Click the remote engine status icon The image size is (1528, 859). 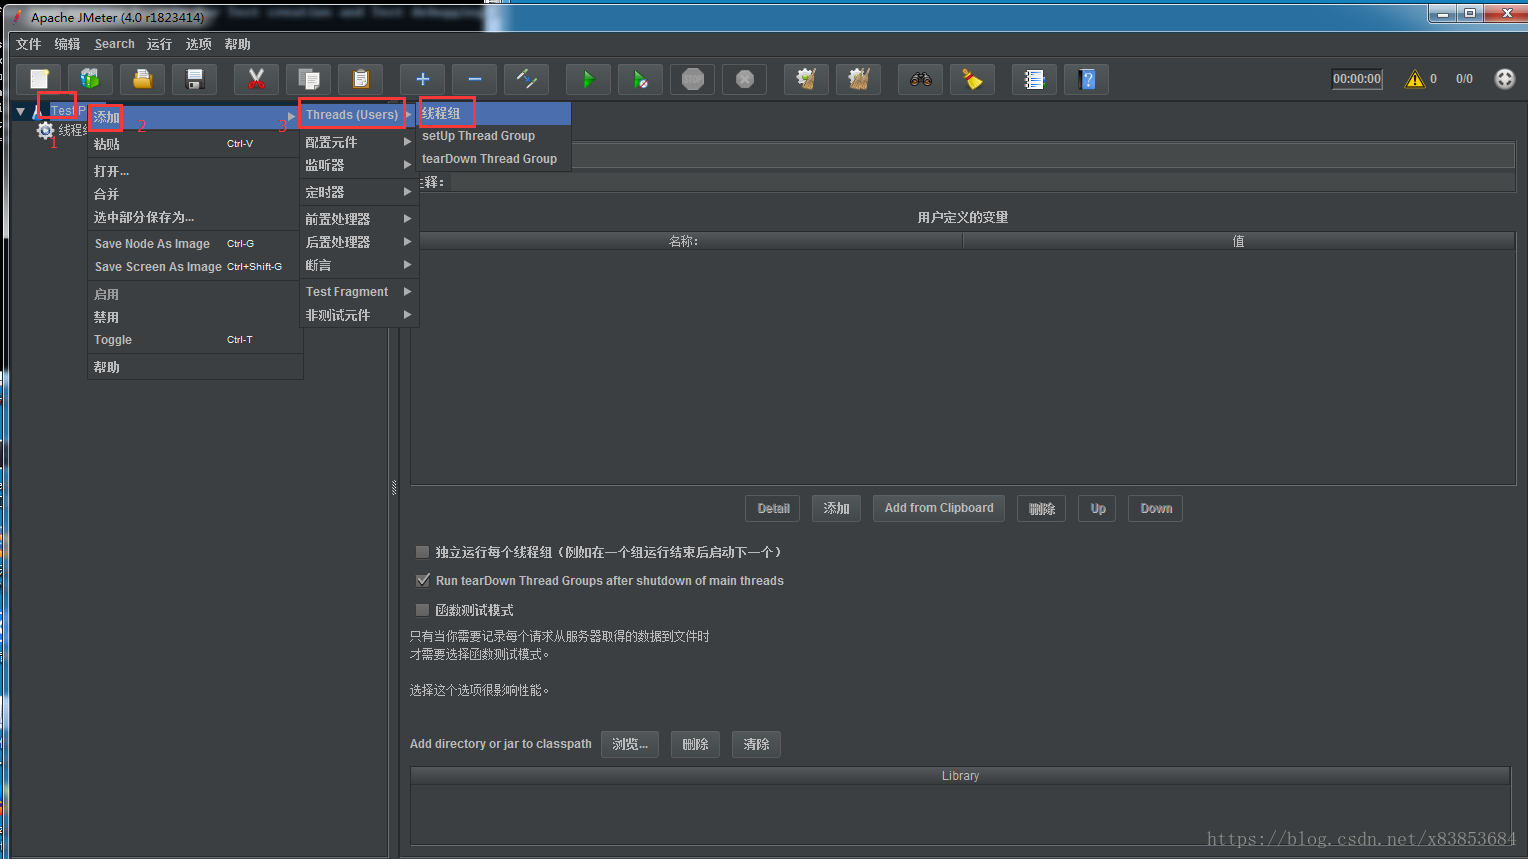coord(1505,79)
